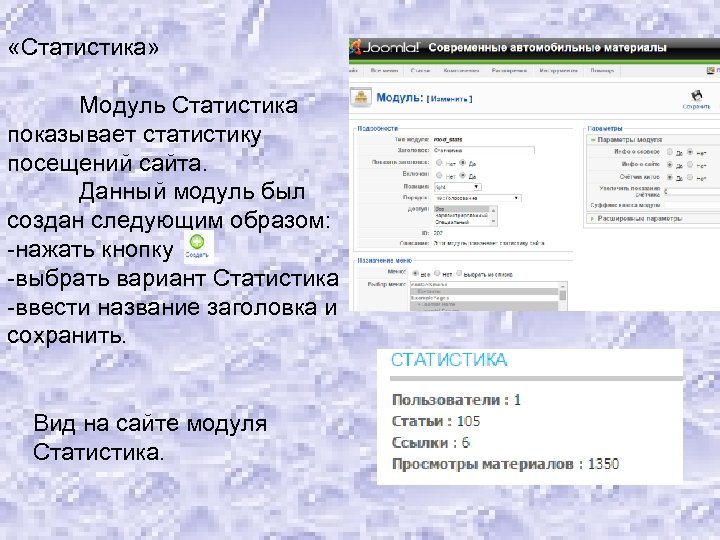
Task: Open the Позиция dropdown
Action: [458, 186]
